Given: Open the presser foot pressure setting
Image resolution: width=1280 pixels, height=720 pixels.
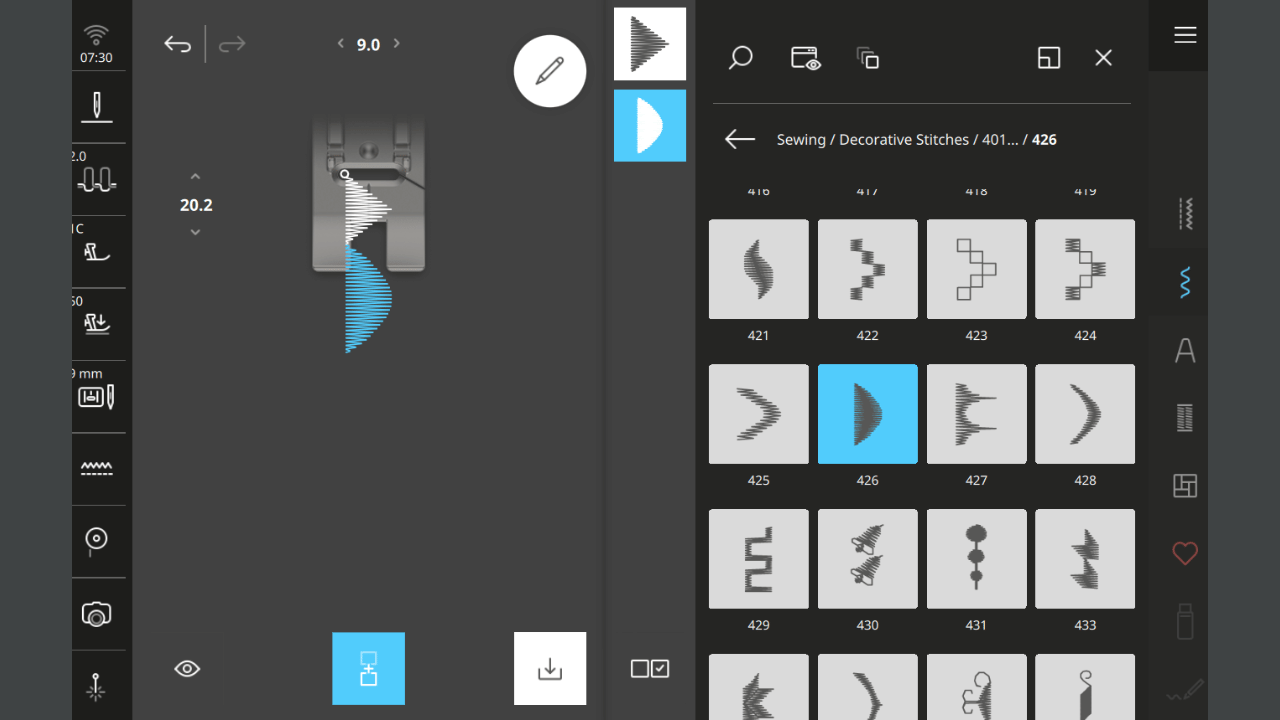Looking at the screenshot, I should pyautogui.click(x=97, y=324).
